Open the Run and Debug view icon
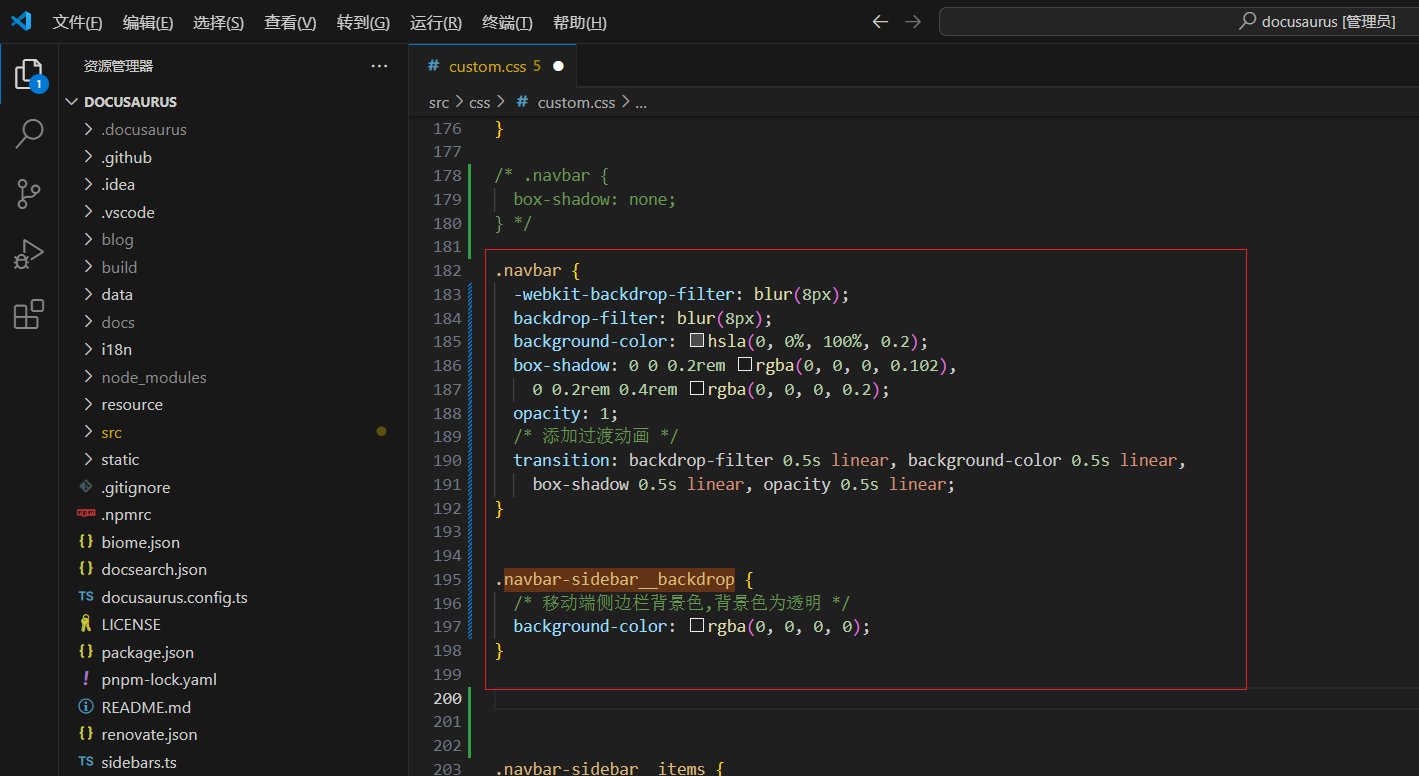1419x776 pixels. coord(29,254)
